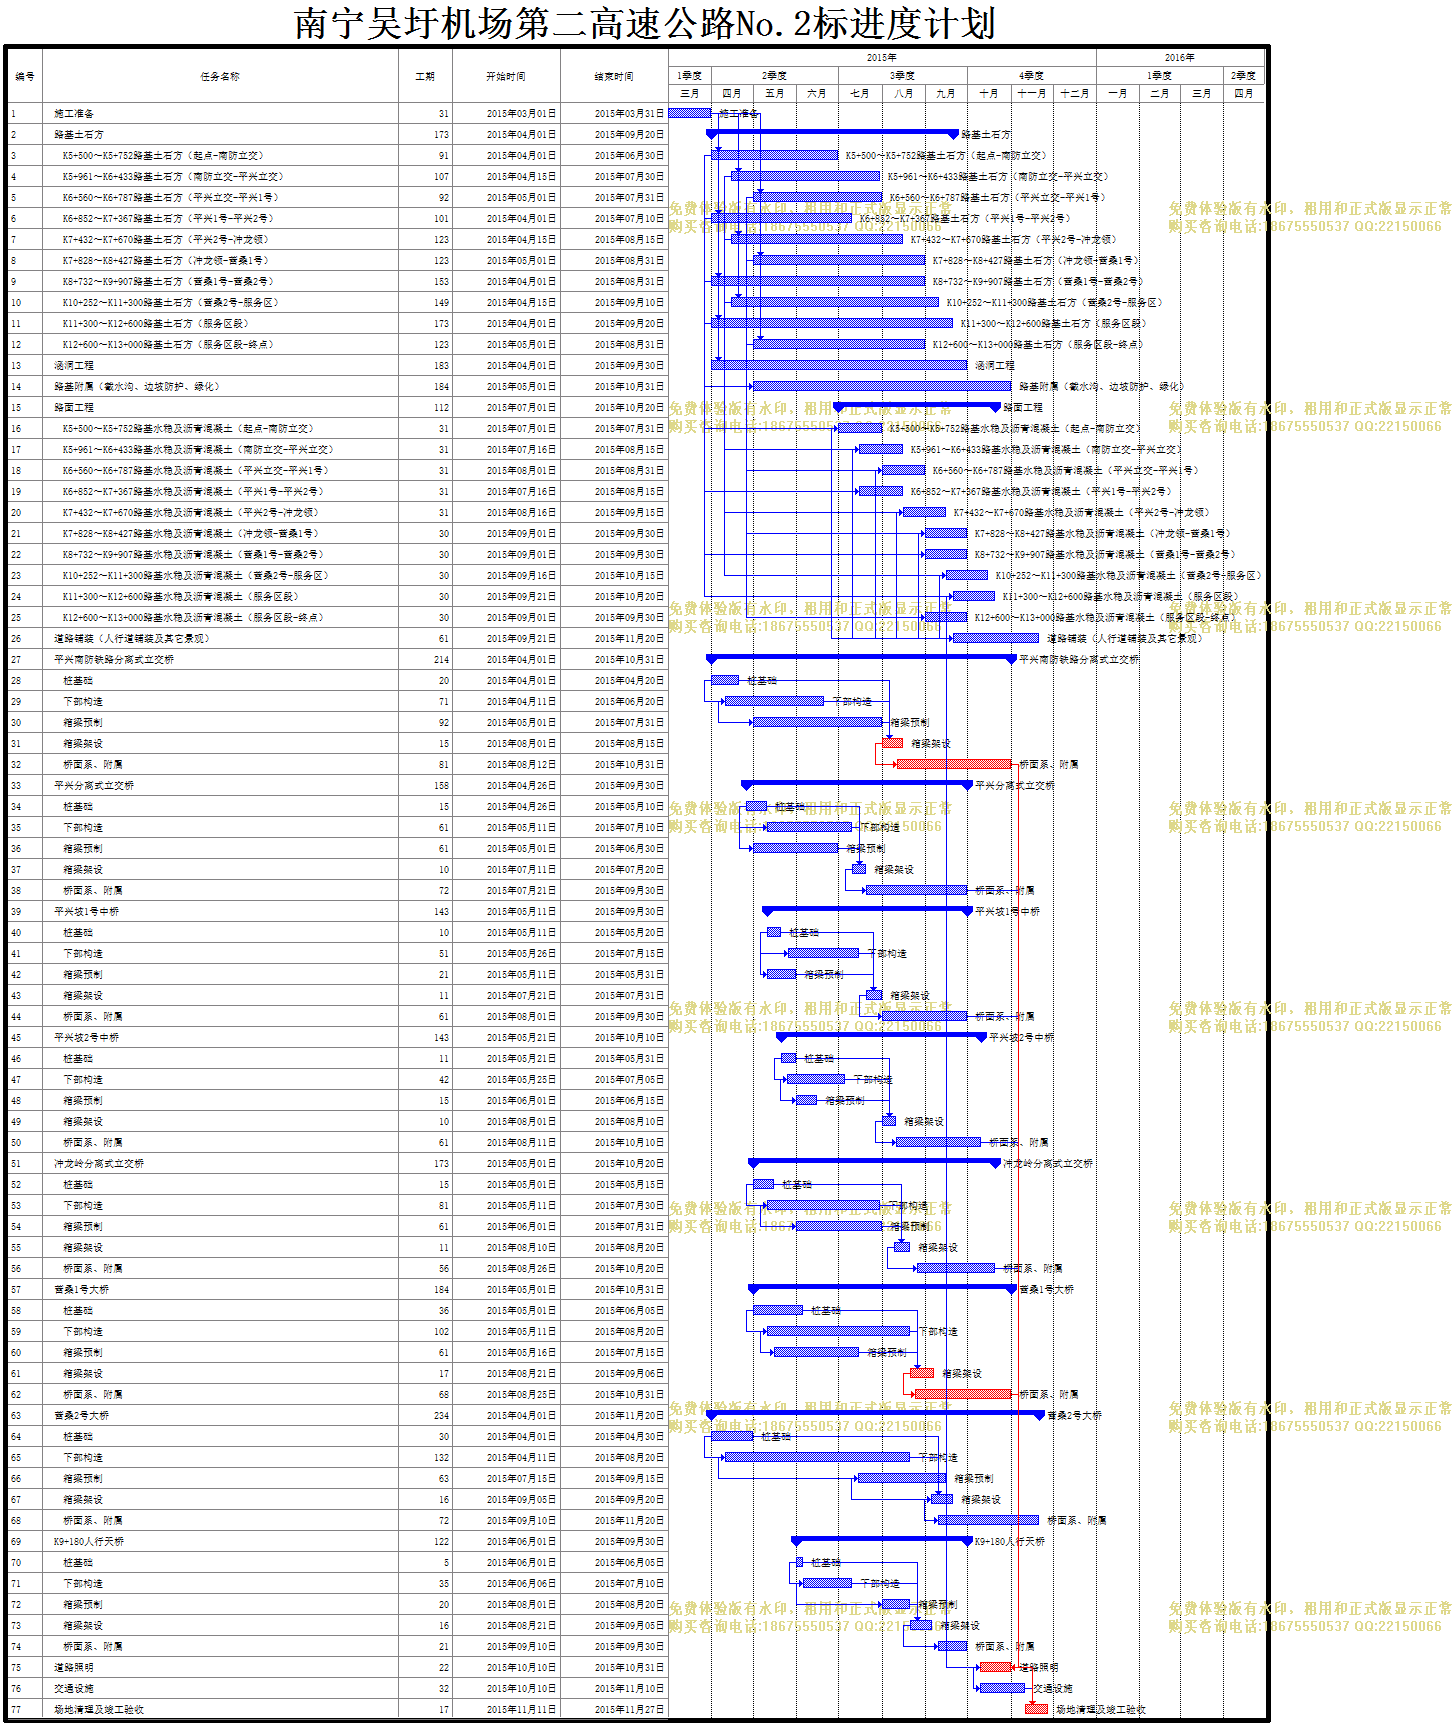The height and width of the screenshot is (1724, 1452).
Task: Click the '结束时间' column header
Action: 614,76
